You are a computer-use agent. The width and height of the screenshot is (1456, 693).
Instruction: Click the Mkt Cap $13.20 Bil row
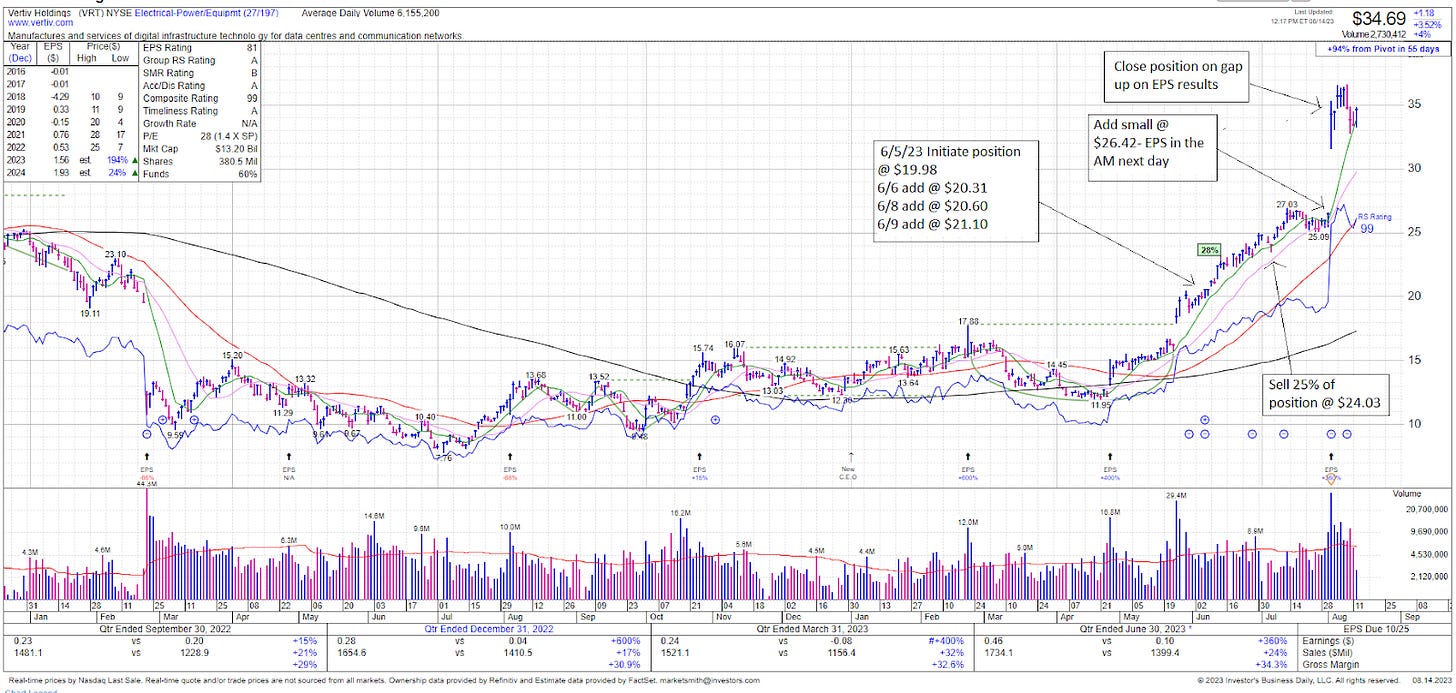202,148
